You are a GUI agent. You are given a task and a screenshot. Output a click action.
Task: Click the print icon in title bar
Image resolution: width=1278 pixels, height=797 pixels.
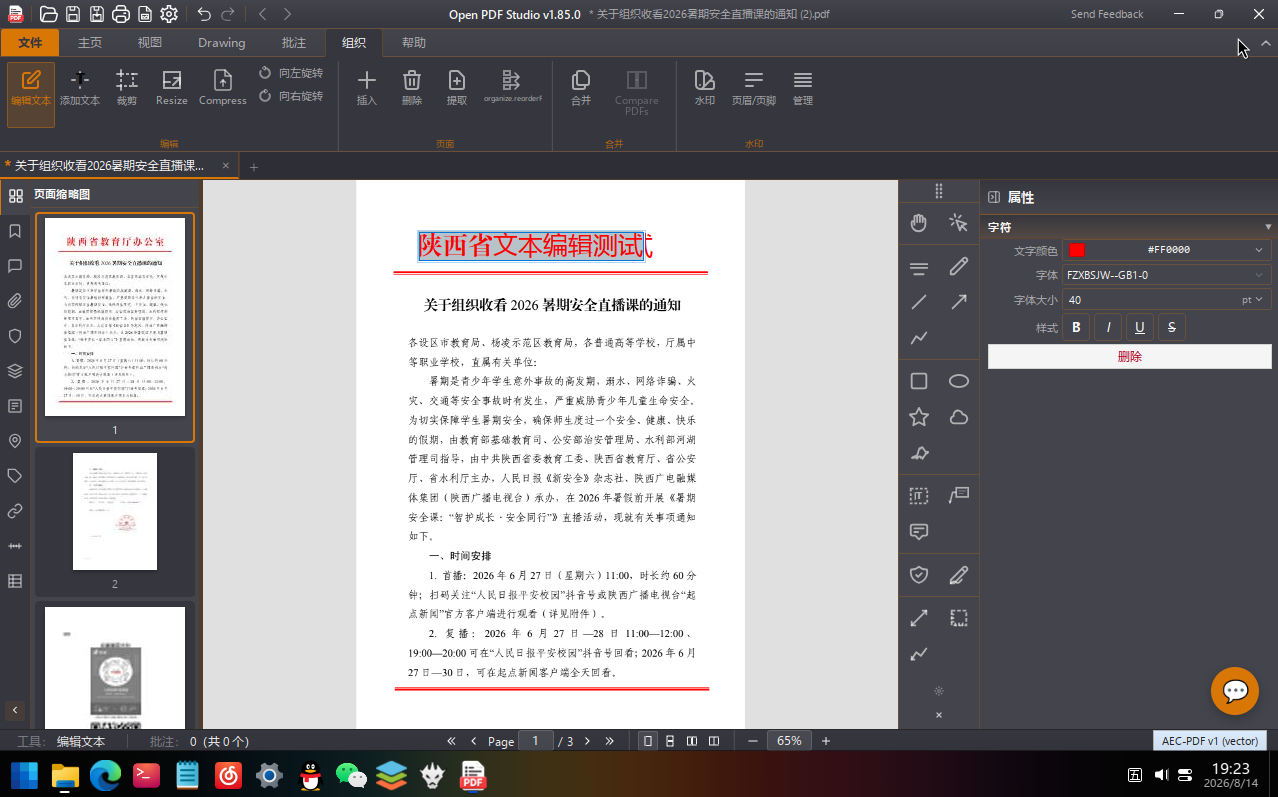click(x=121, y=14)
